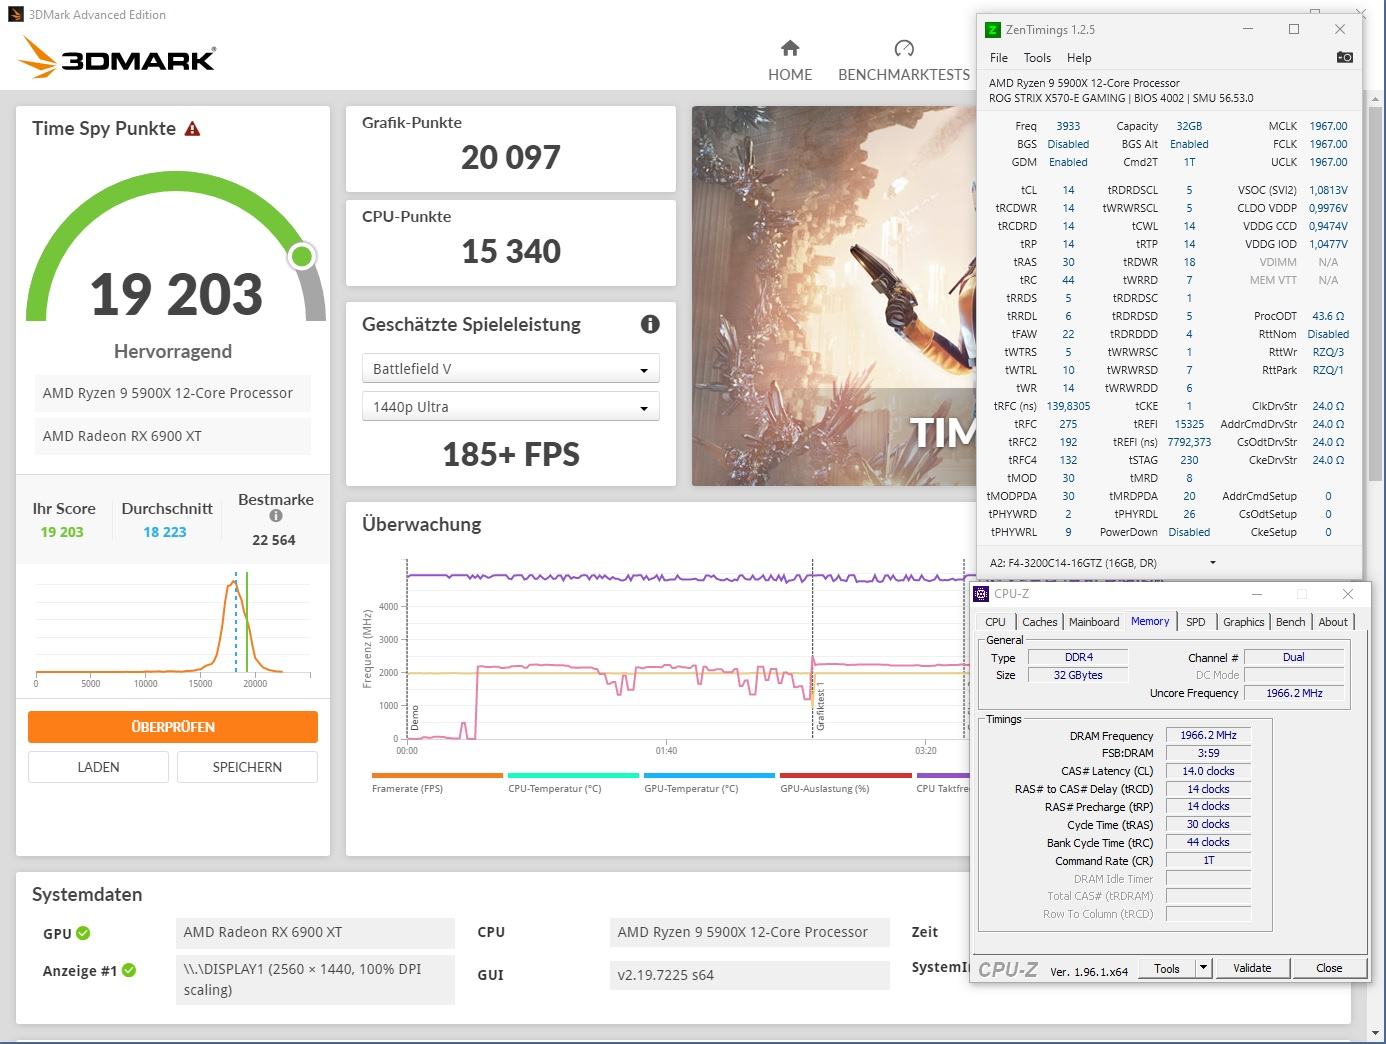The image size is (1386, 1044).
Task: Switch to CPU-Z CPU tab
Action: 996,622
